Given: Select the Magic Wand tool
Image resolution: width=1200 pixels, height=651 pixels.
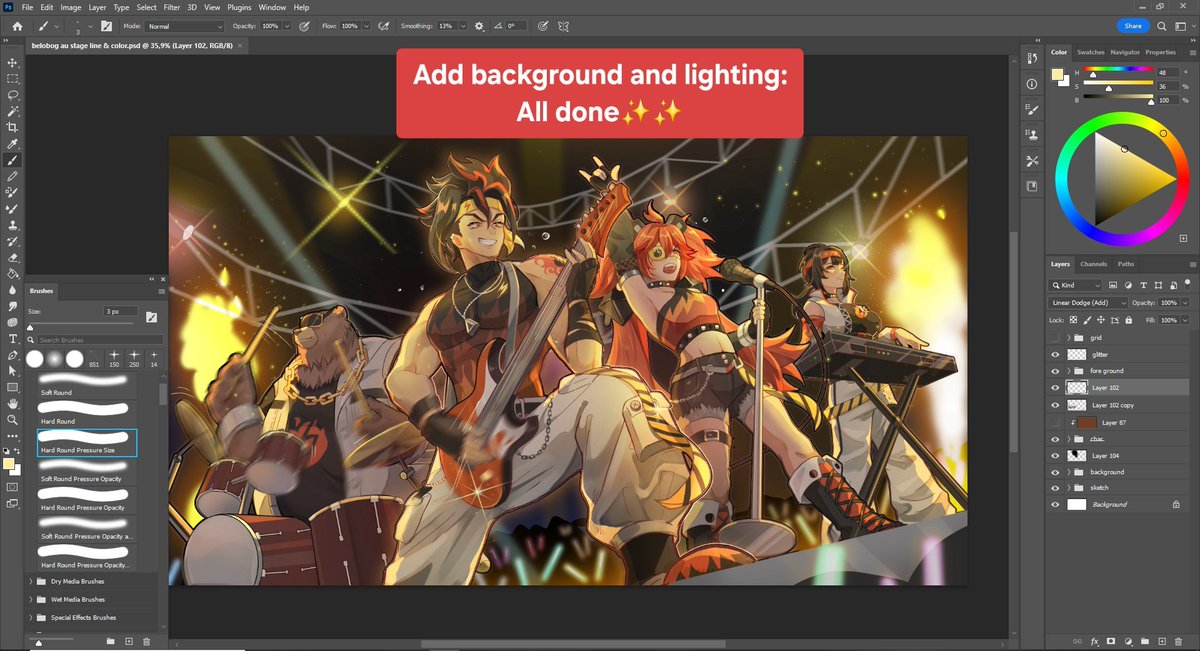Looking at the screenshot, I should pyautogui.click(x=12, y=111).
